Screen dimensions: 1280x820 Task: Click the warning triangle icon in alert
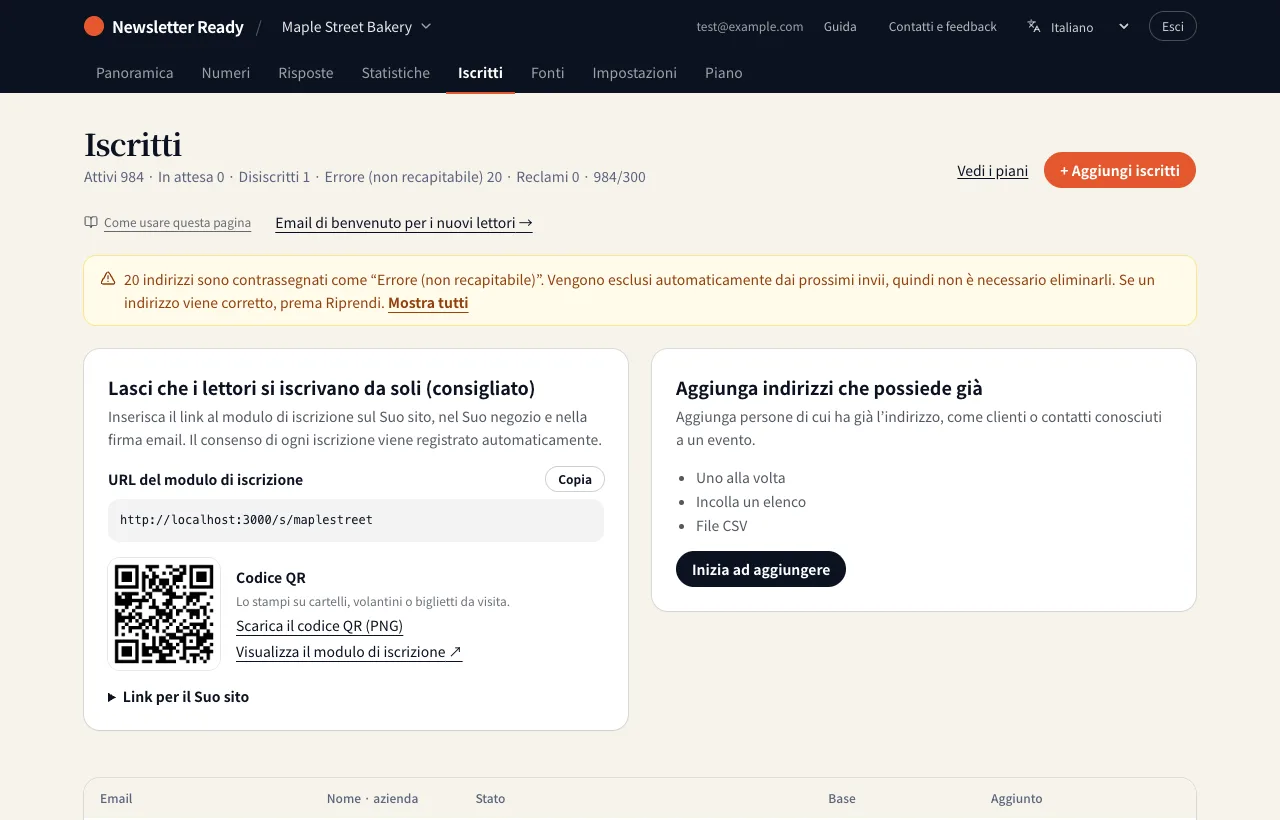(108, 279)
